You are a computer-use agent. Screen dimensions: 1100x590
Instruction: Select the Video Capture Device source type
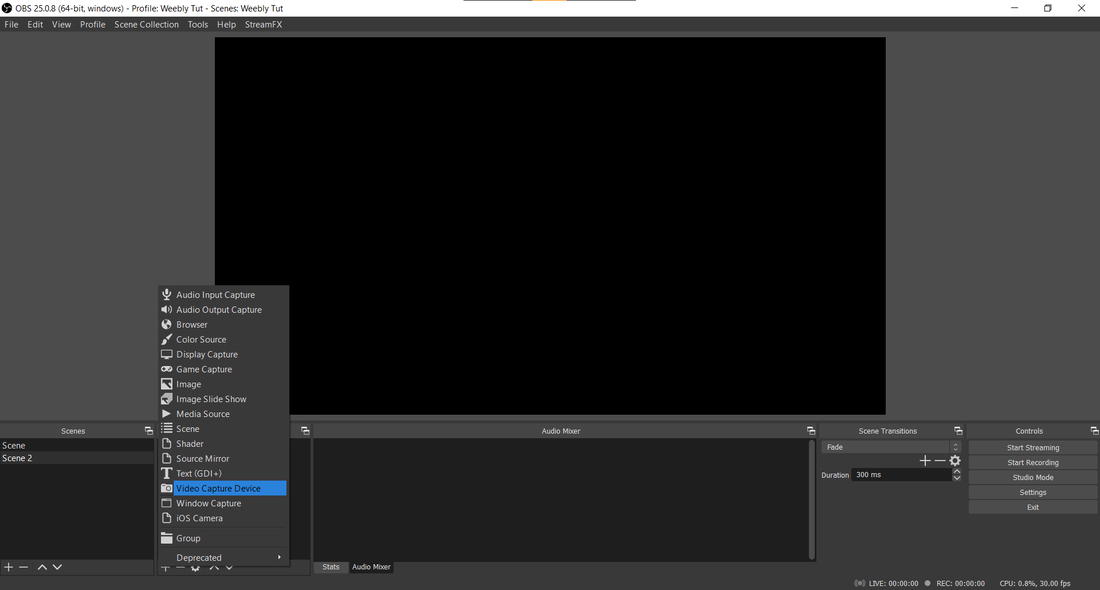[216, 488]
